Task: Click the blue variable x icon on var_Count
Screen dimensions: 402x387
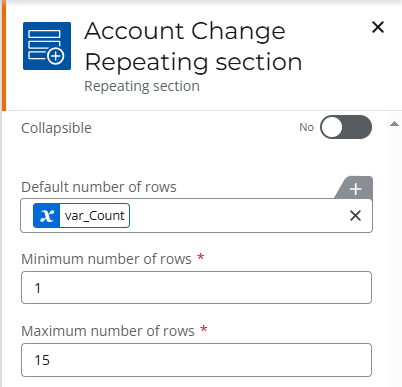Action: click(x=47, y=216)
